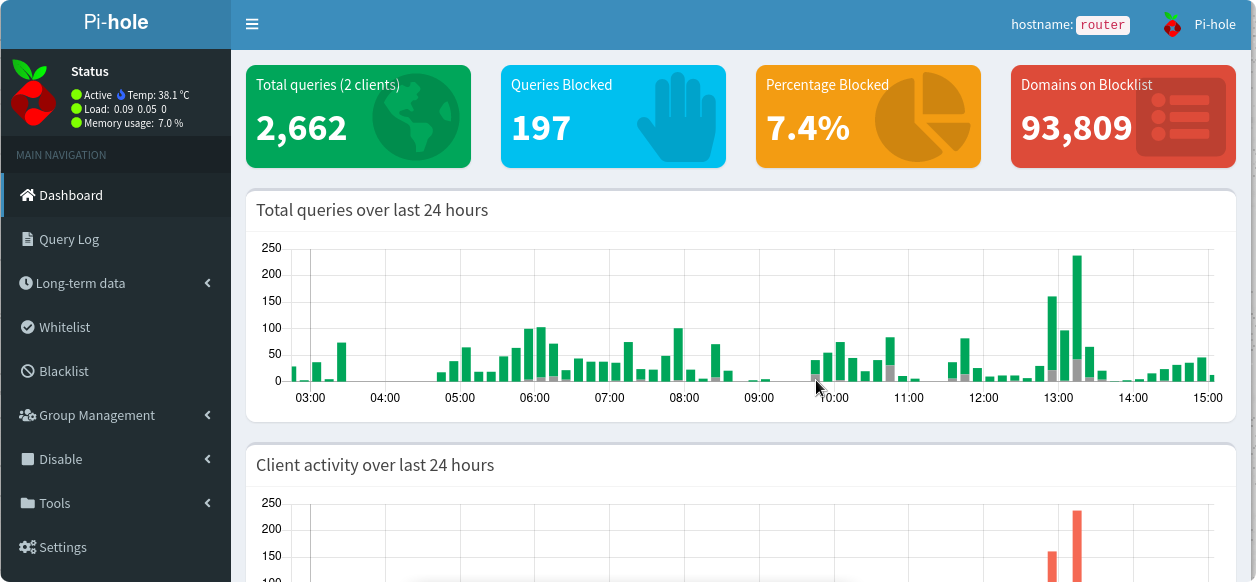Expand the Disable submenu chevron
Screen dimensions: 1256x582
208,459
